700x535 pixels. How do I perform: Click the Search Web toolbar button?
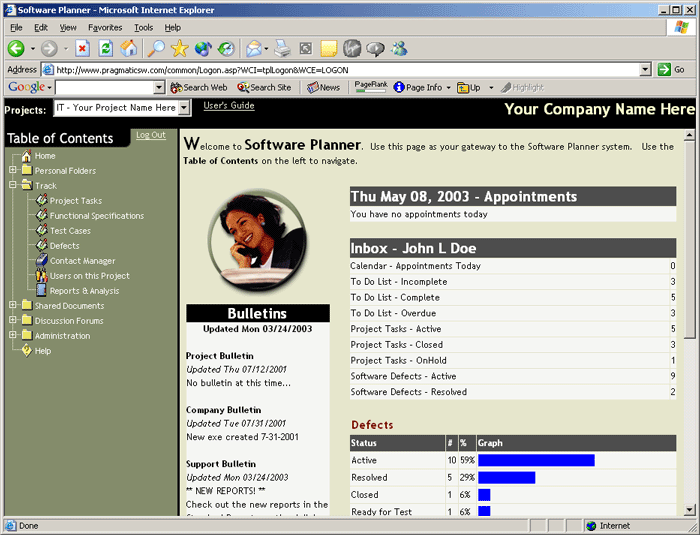(199, 88)
